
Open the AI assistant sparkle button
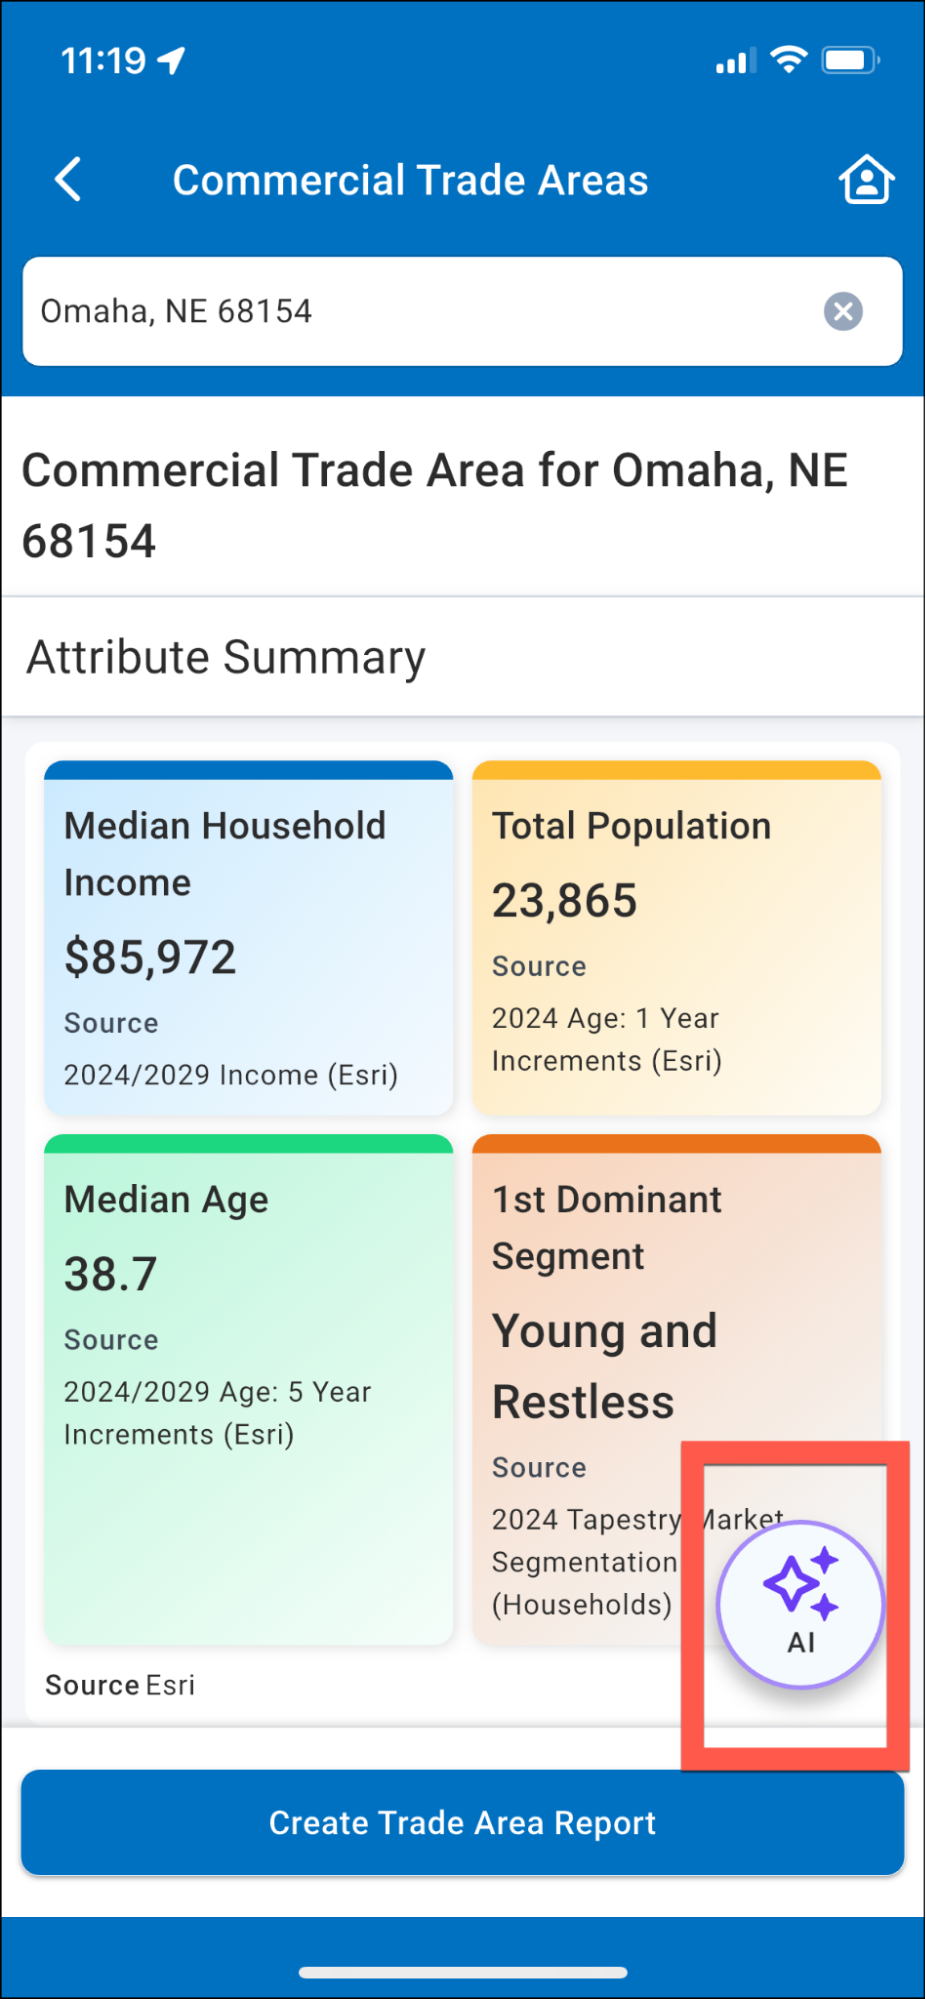point(800,1603)
